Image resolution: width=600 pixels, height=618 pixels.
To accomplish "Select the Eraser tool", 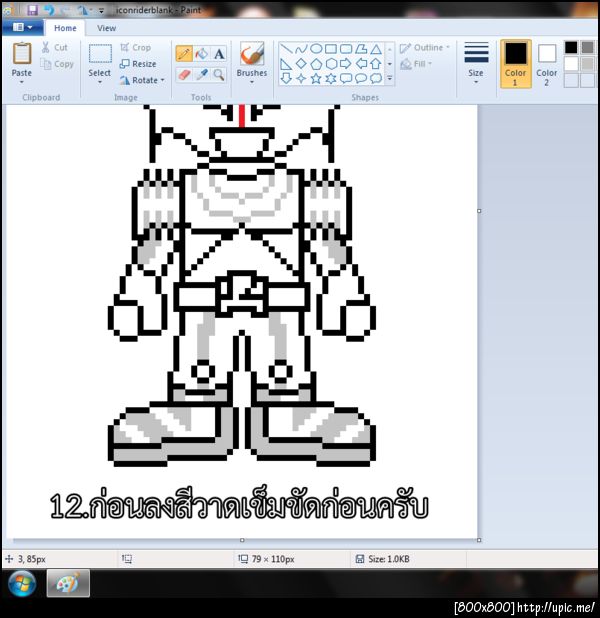I will (184, 74).
